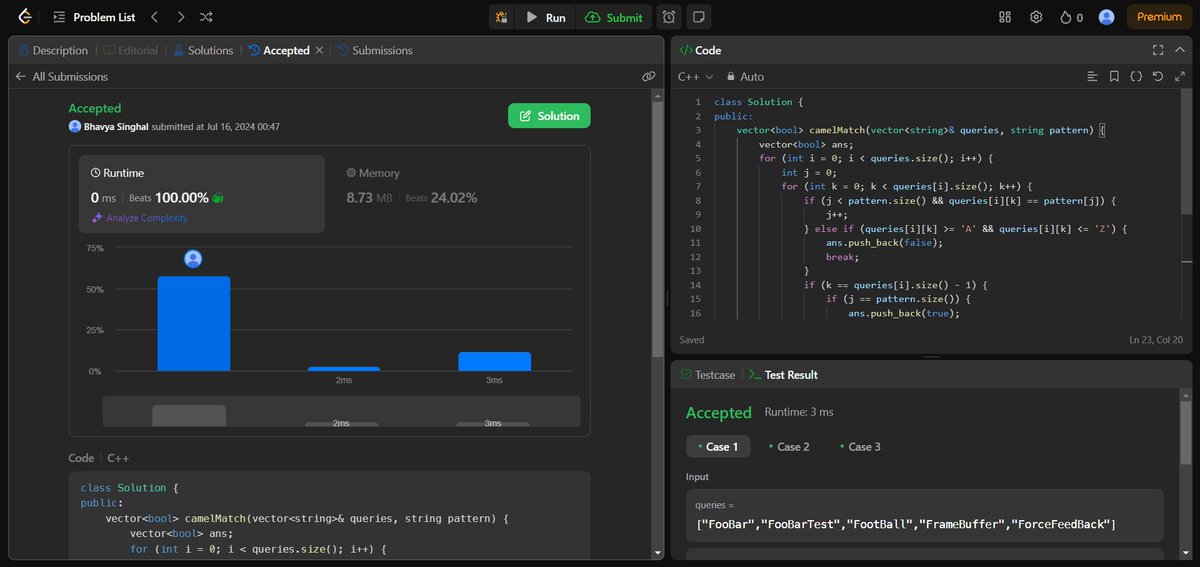Screen dimensions: 1200x567
Task: Select the Test Result tab
Action: pos(783,375)
